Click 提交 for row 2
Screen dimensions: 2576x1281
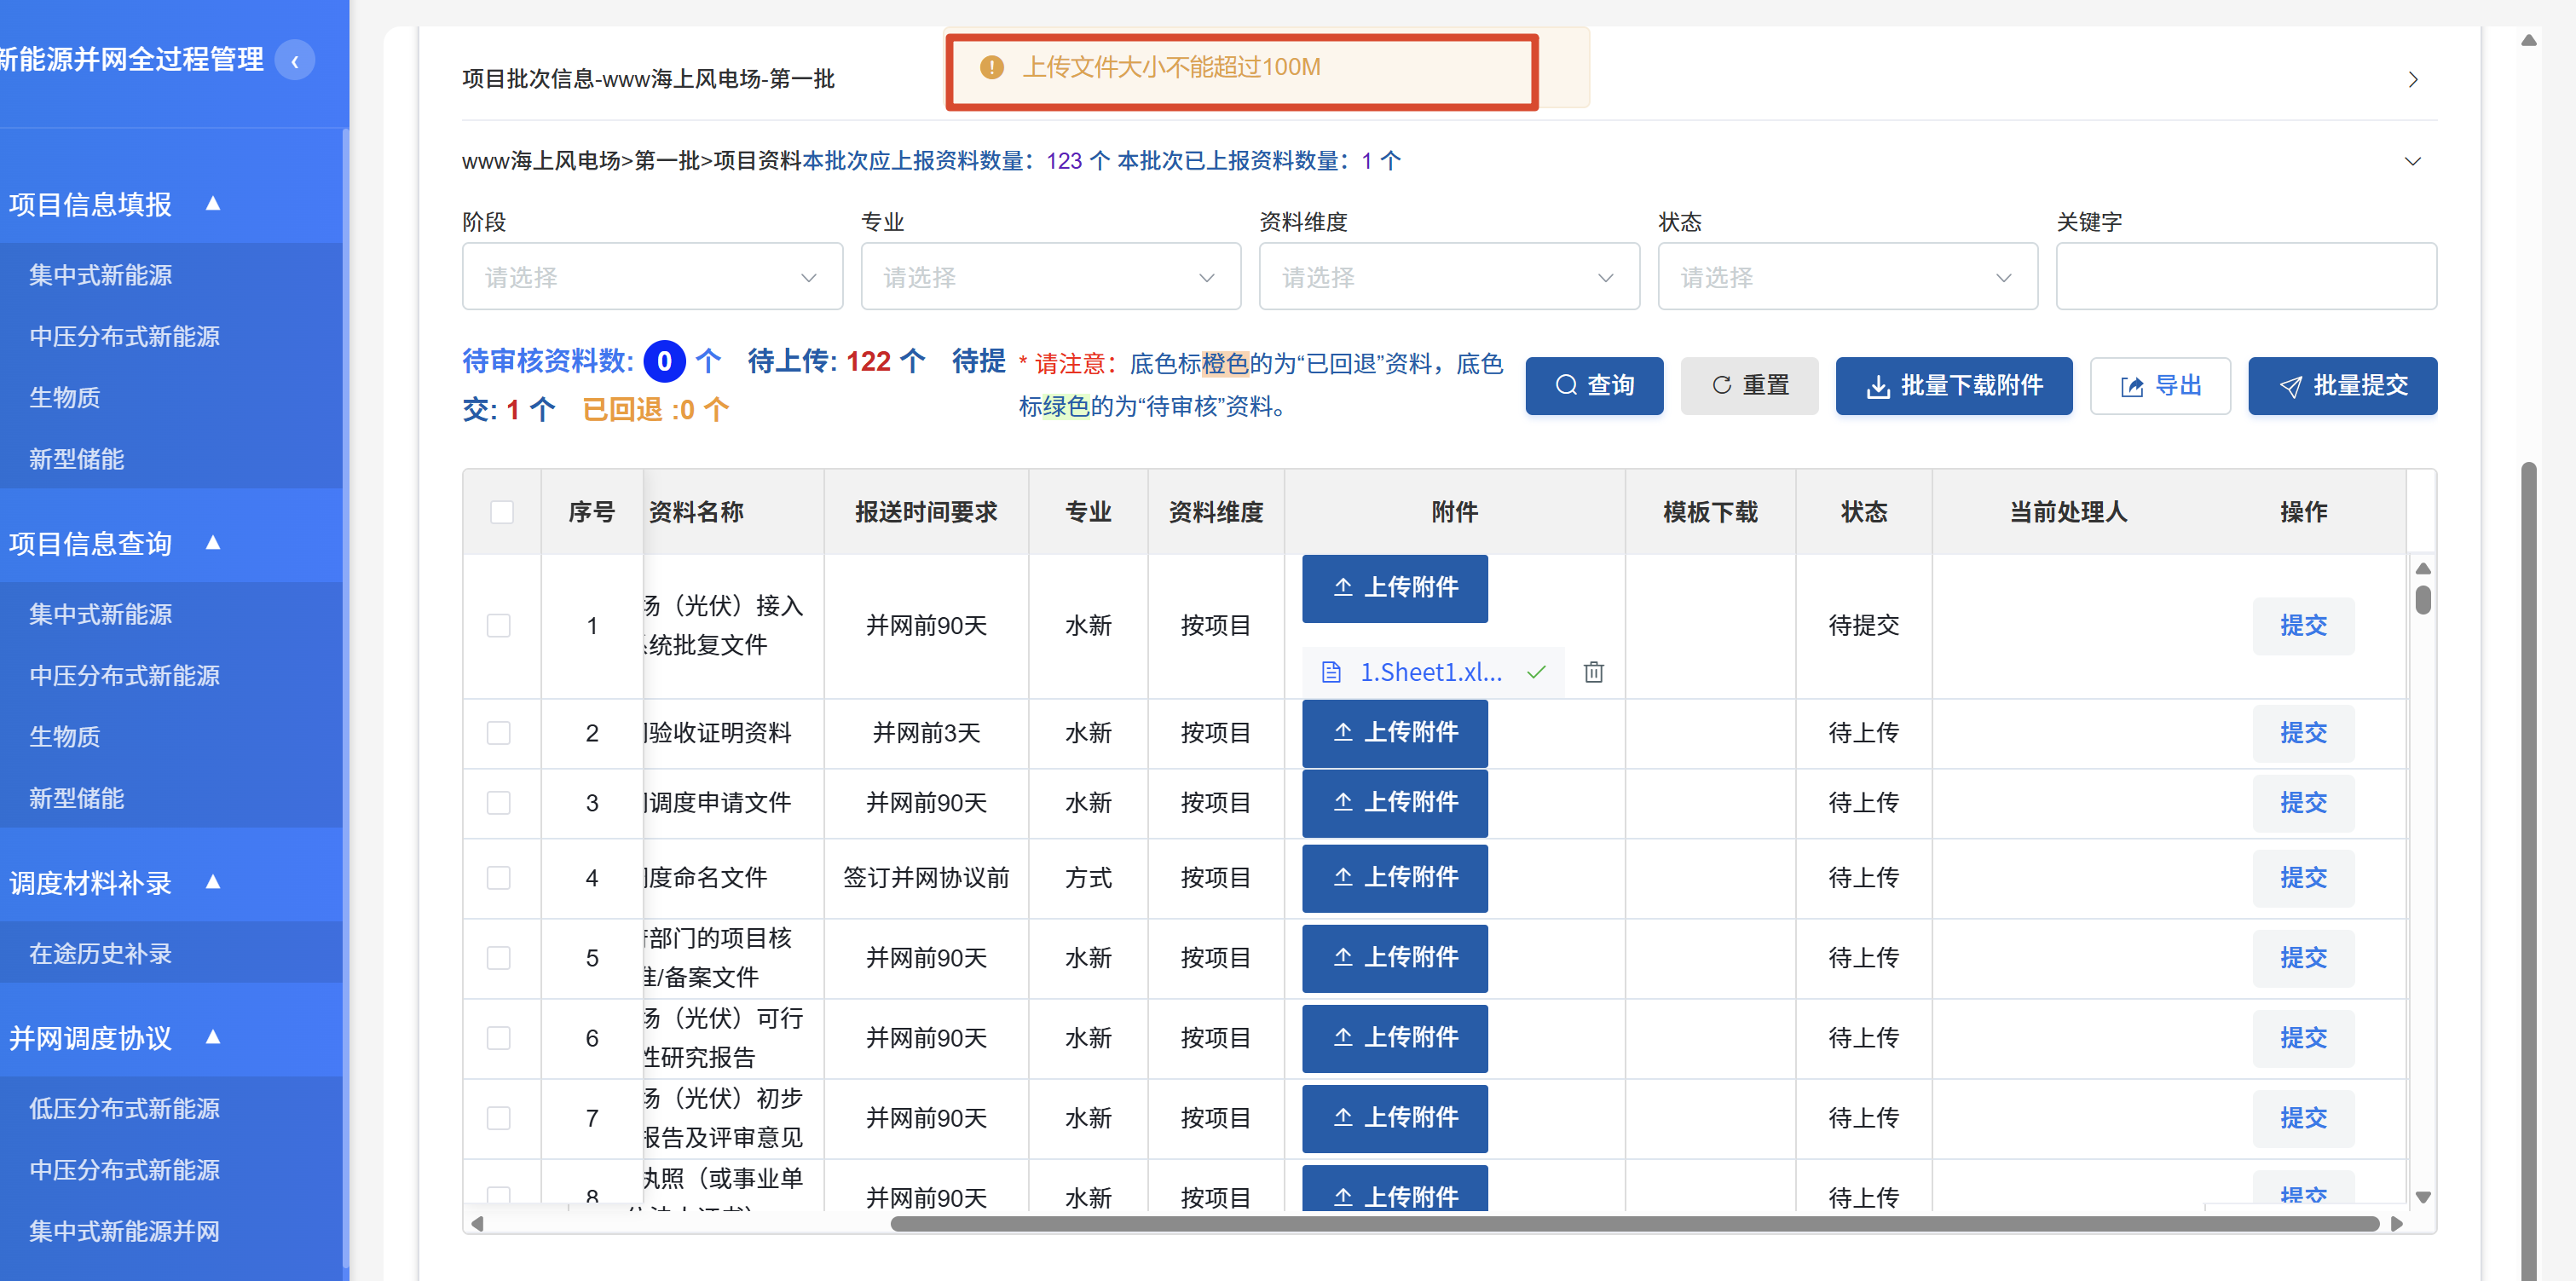point(2303,733)
